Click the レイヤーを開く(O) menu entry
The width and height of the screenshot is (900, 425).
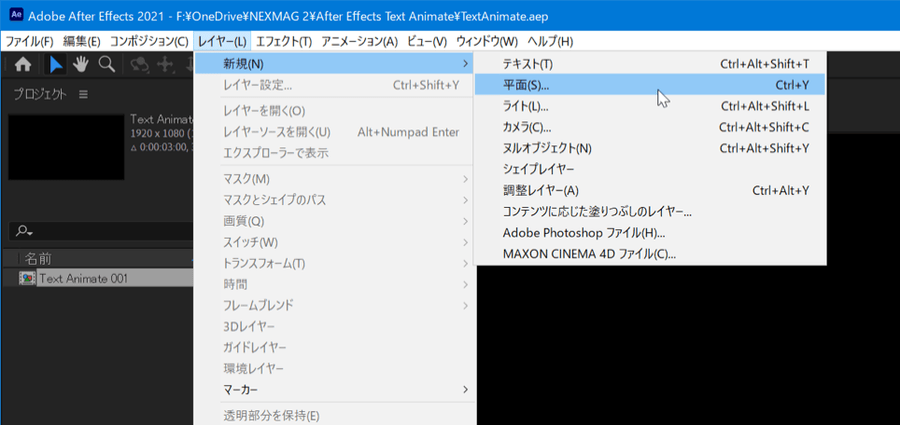click(334, 111)
